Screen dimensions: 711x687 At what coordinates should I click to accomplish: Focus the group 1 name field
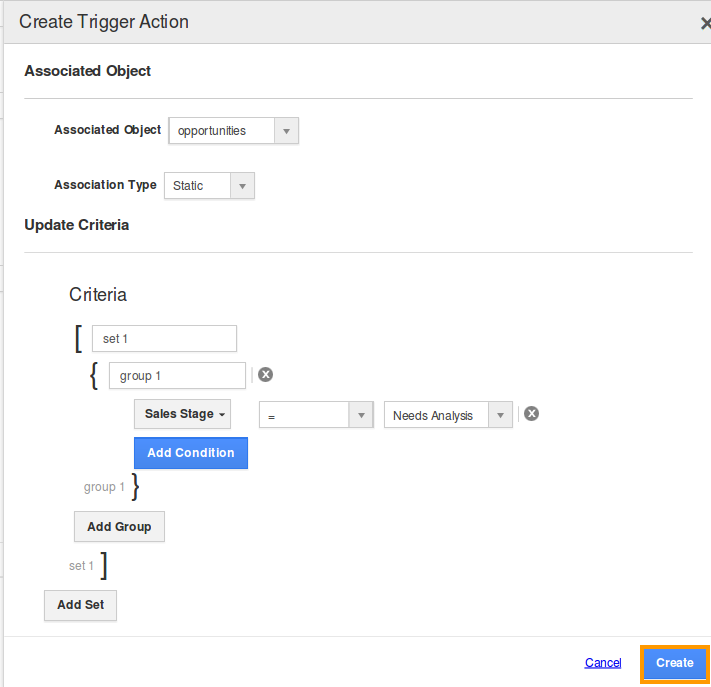(177, 376)
